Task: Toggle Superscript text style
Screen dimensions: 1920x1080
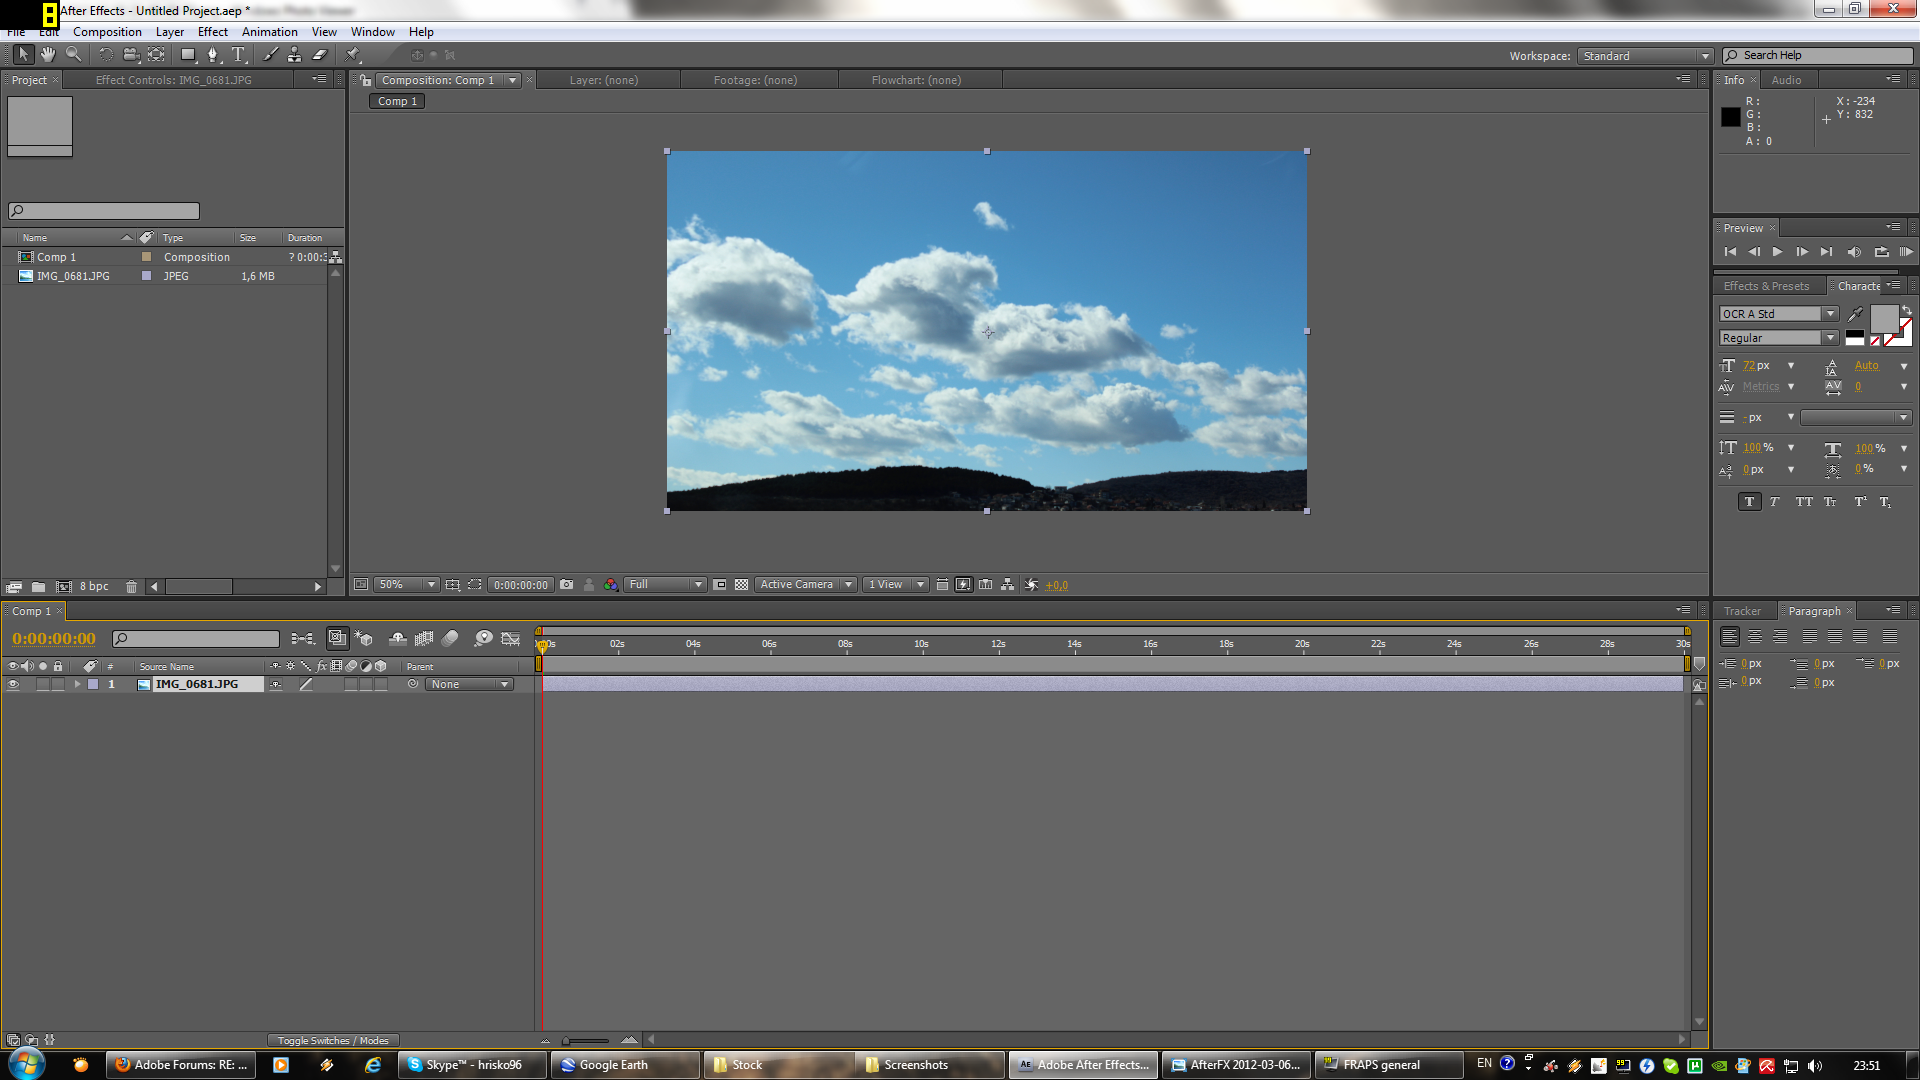Action: [x=1860, y=502]
